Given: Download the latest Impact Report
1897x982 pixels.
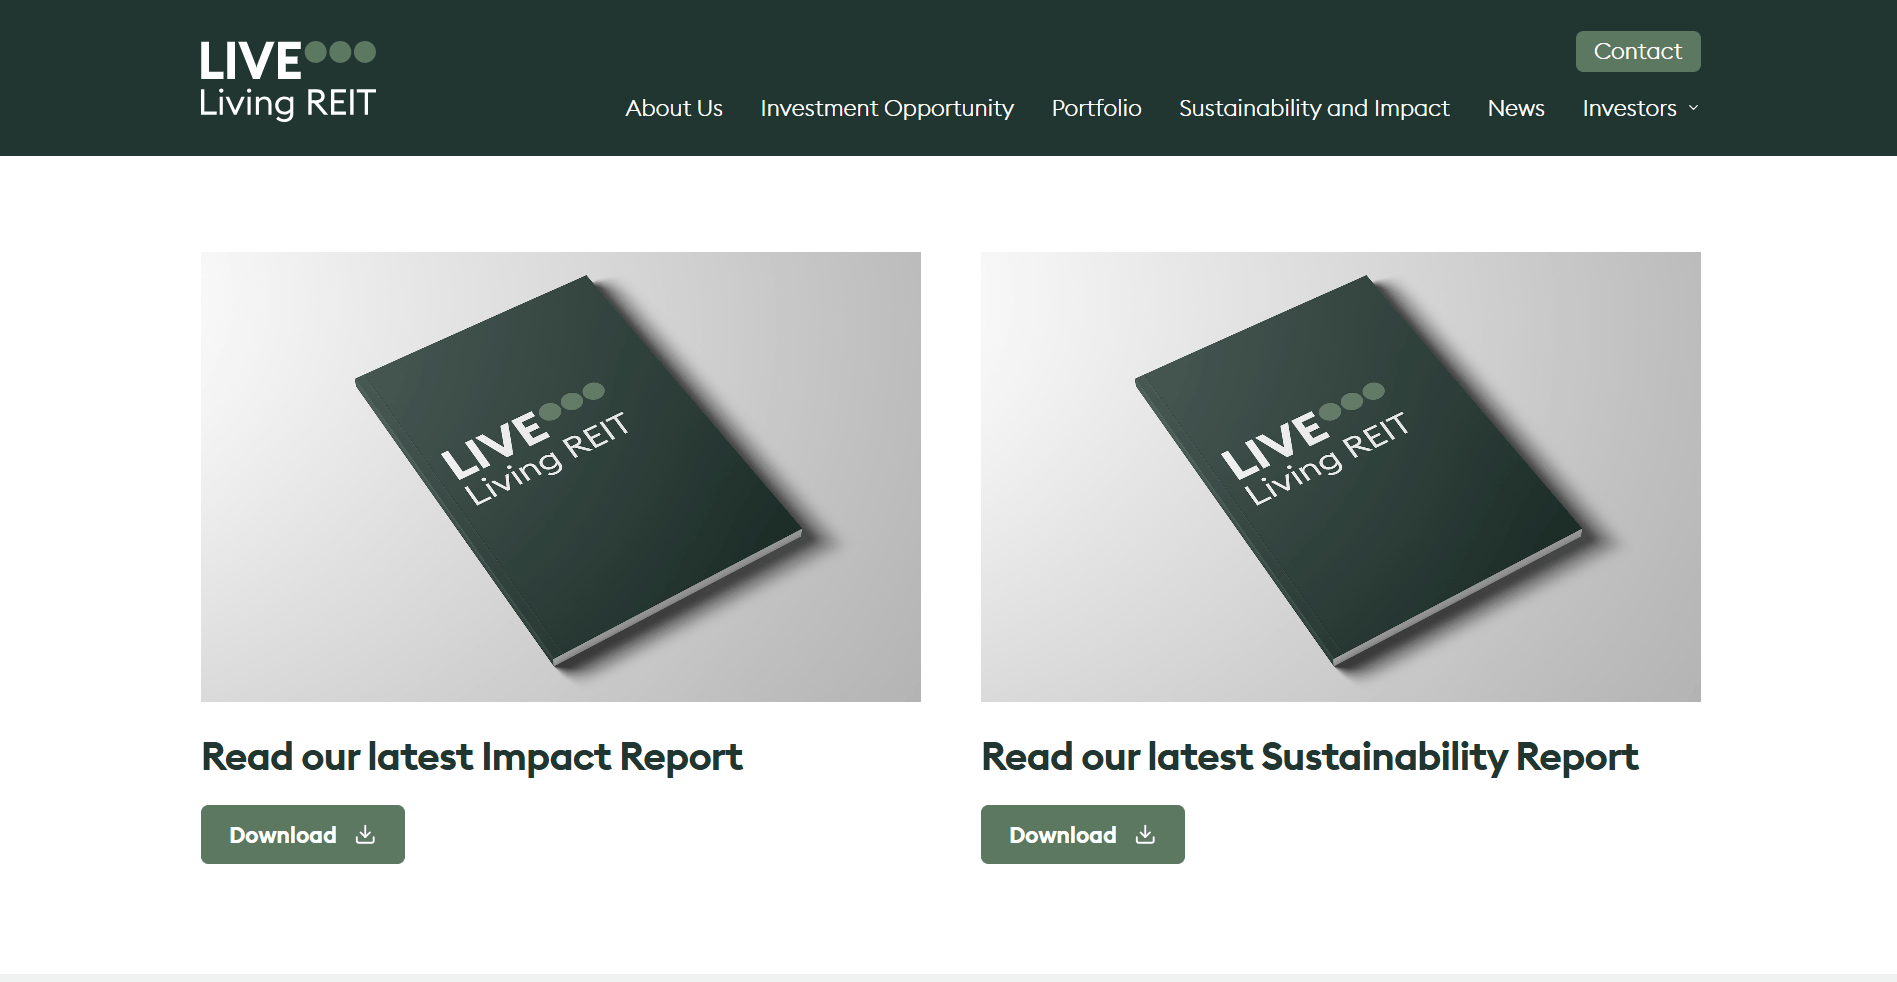Looking at the screenshot, I should coord(303,834).
